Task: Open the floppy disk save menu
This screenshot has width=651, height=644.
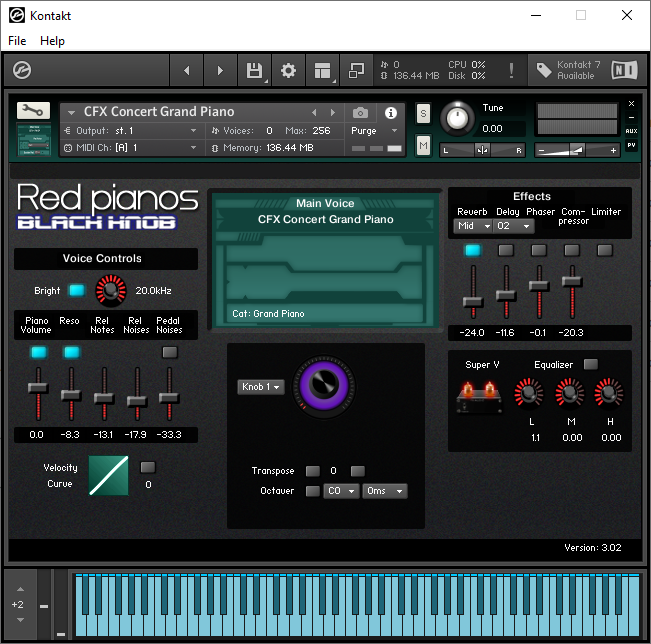Action: tap(254, 70)
